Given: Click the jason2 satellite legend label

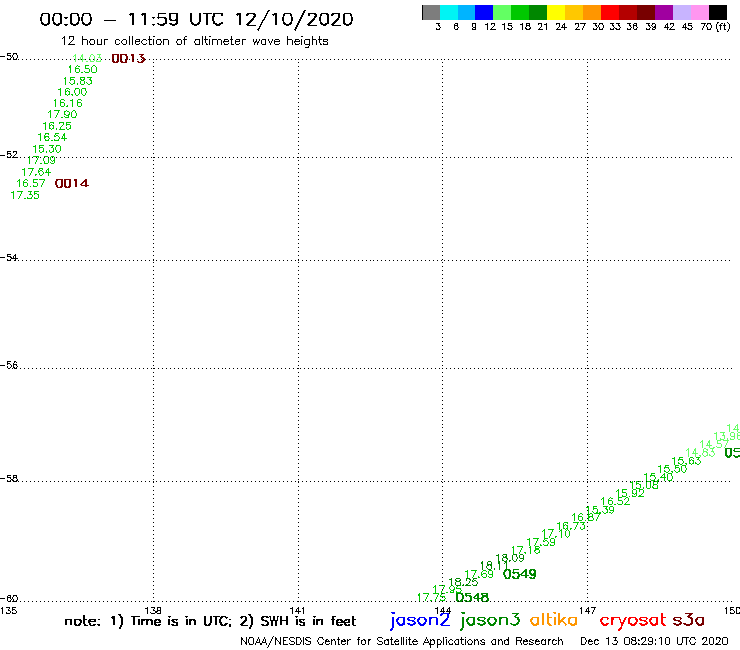Looking at the screenshot, I should (420, 620).
